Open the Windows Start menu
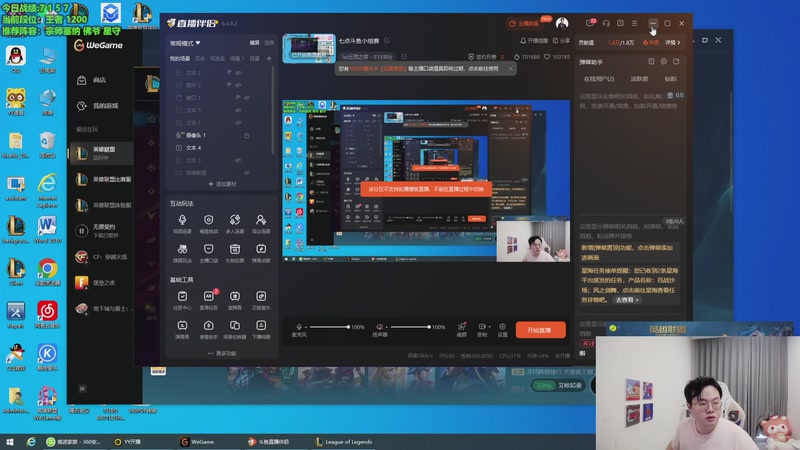This screenshot has width=800, height=450. (x=10, y=442)
